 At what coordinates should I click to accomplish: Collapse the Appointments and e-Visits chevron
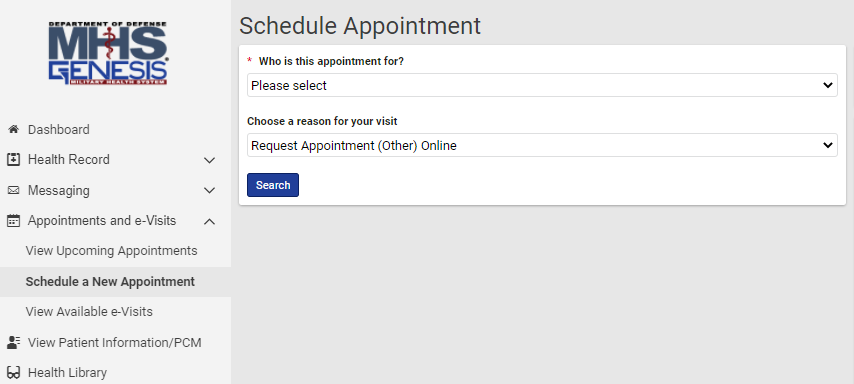[x=209, y=221]
